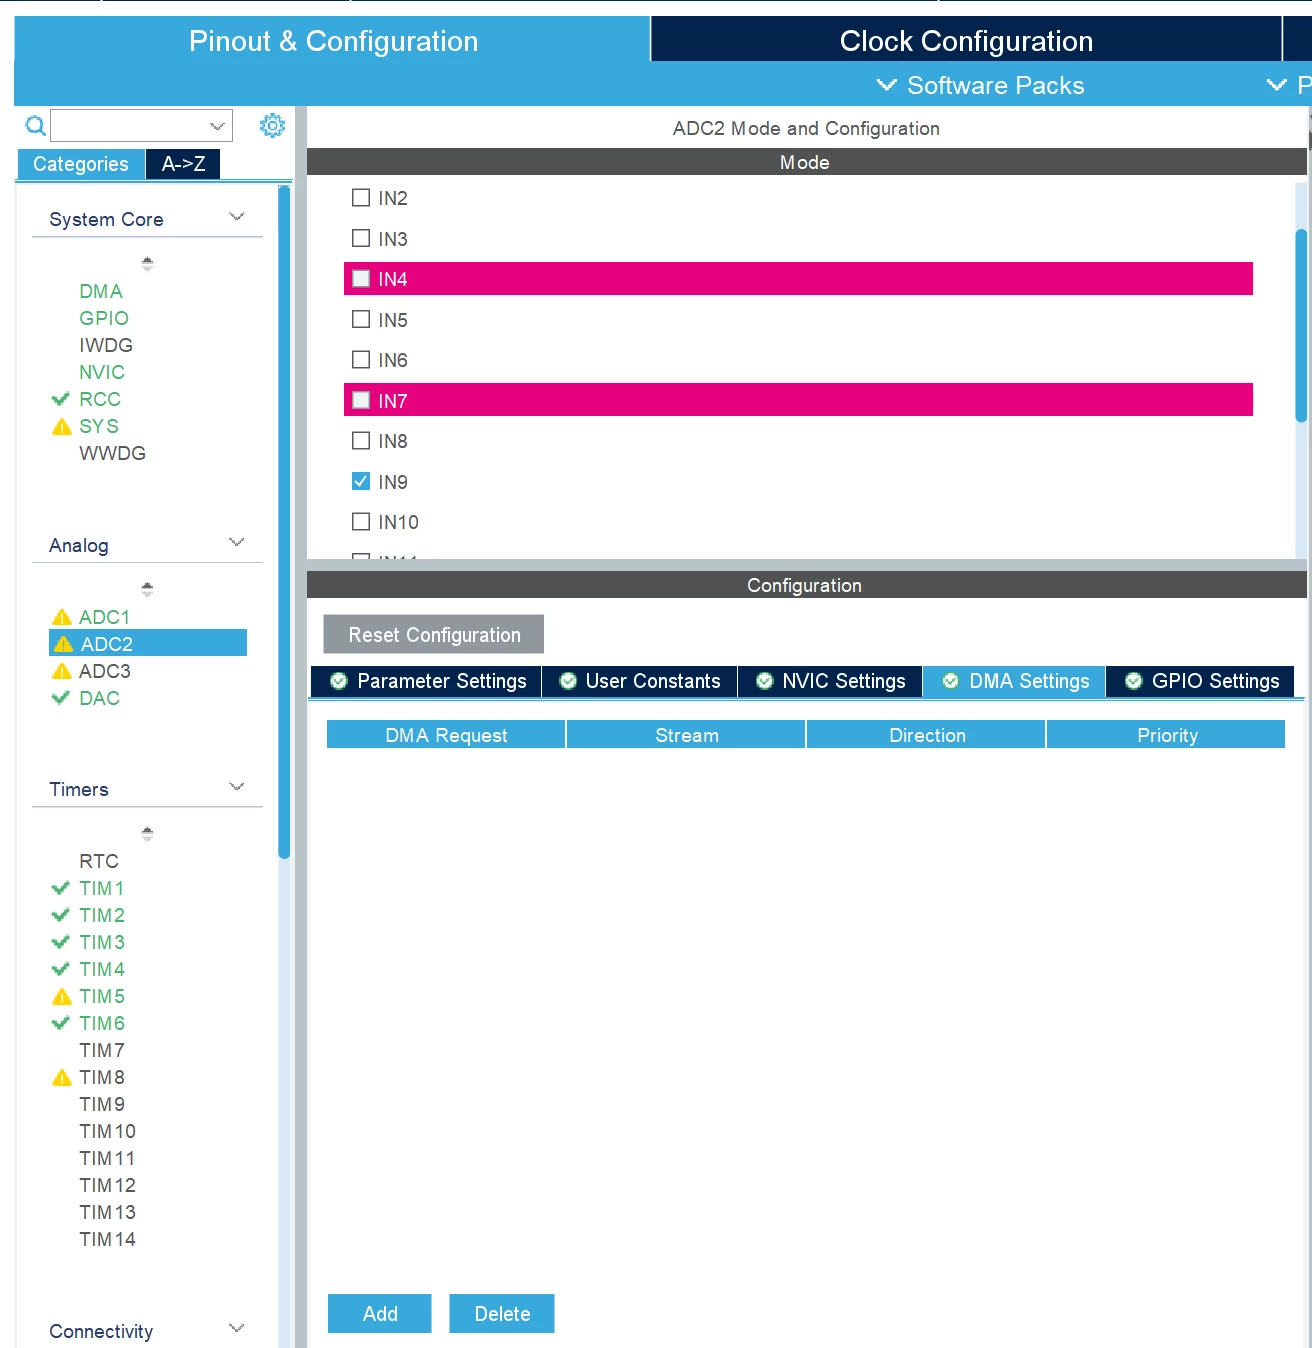The width and height of the screenshot is (1312, 1348).
Task: Click the green checkmark beside RCC
Action: [61, 399]
